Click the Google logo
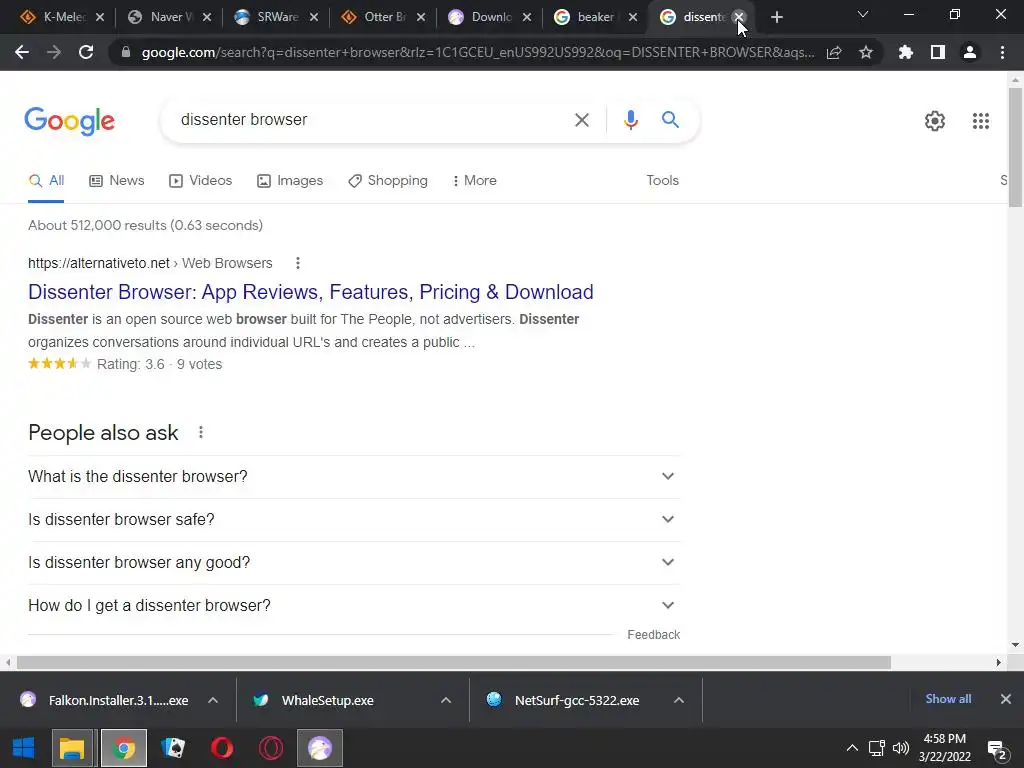 [x=70, y=121]
